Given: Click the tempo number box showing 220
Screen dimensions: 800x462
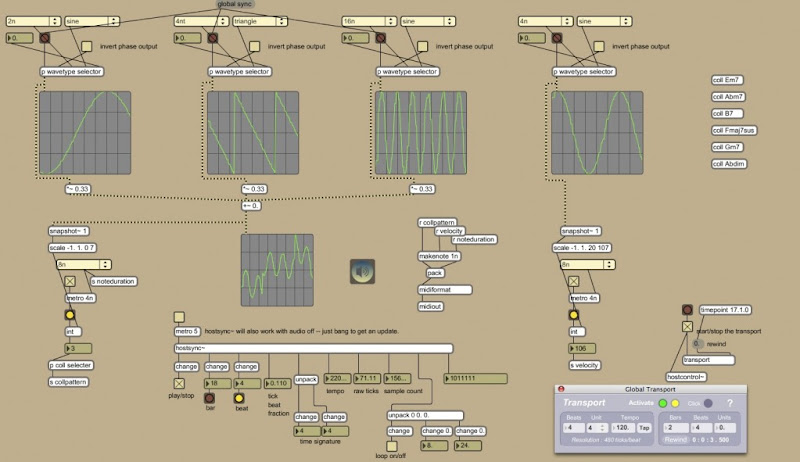Looking at the screenshot, I should [337, 379].
